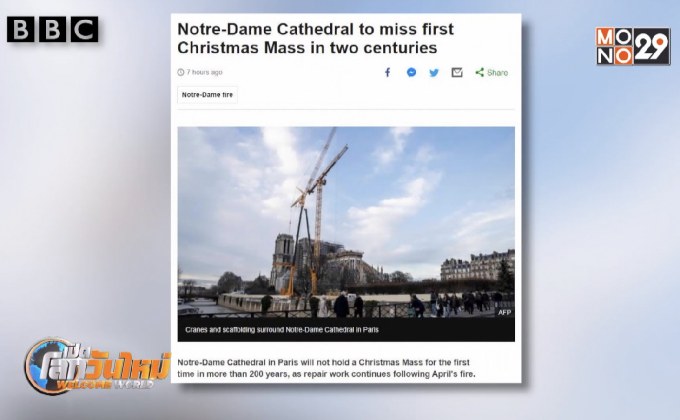The image size is (680, 420).
Task: Click the caption about cranes and scaffolding
Action: [x=282, y=330]
